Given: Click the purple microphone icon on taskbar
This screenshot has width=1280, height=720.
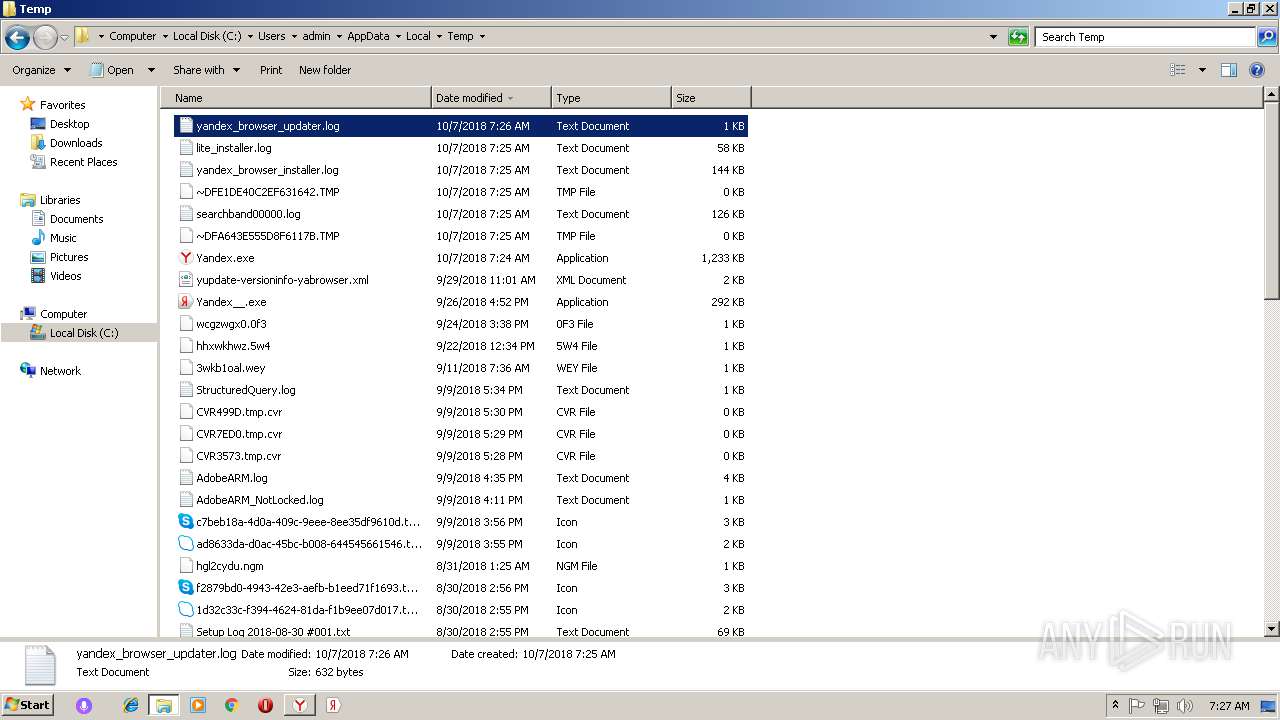Looking at the screenshot, I should (84, 705).
